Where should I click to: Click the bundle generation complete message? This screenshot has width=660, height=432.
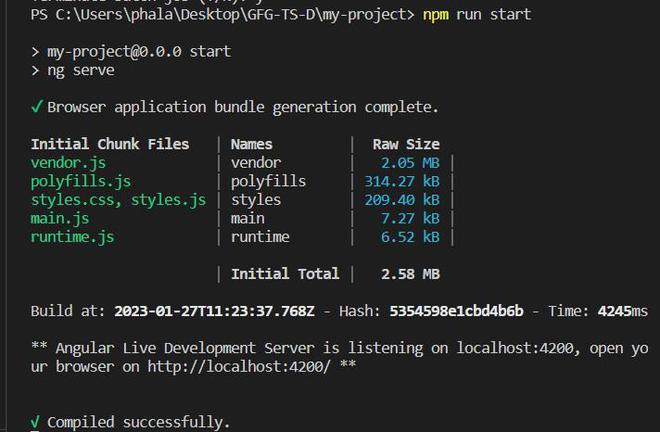coord(234,107)
